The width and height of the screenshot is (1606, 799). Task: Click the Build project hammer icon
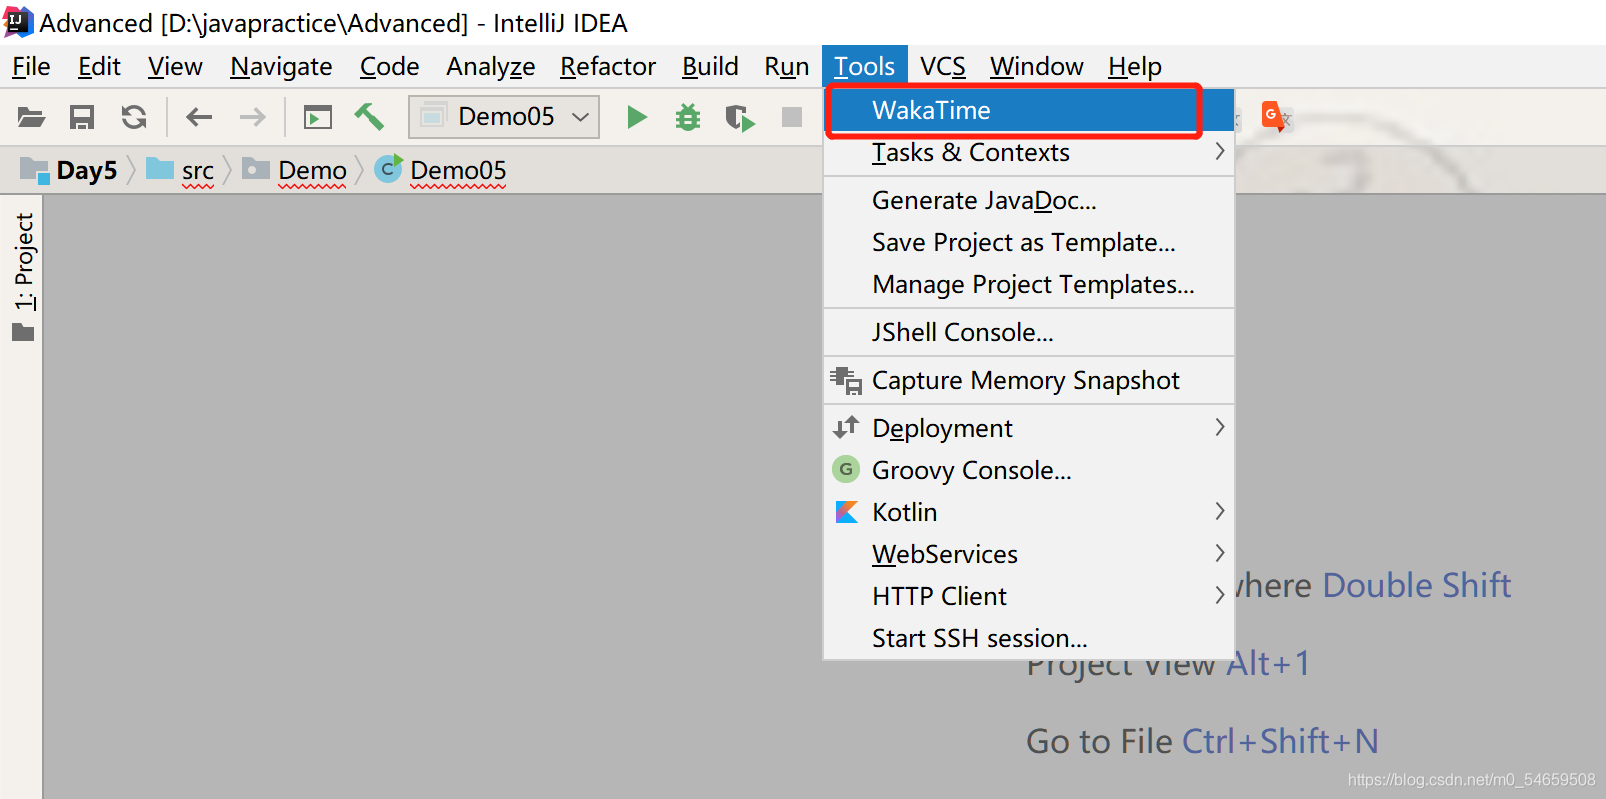369,117
